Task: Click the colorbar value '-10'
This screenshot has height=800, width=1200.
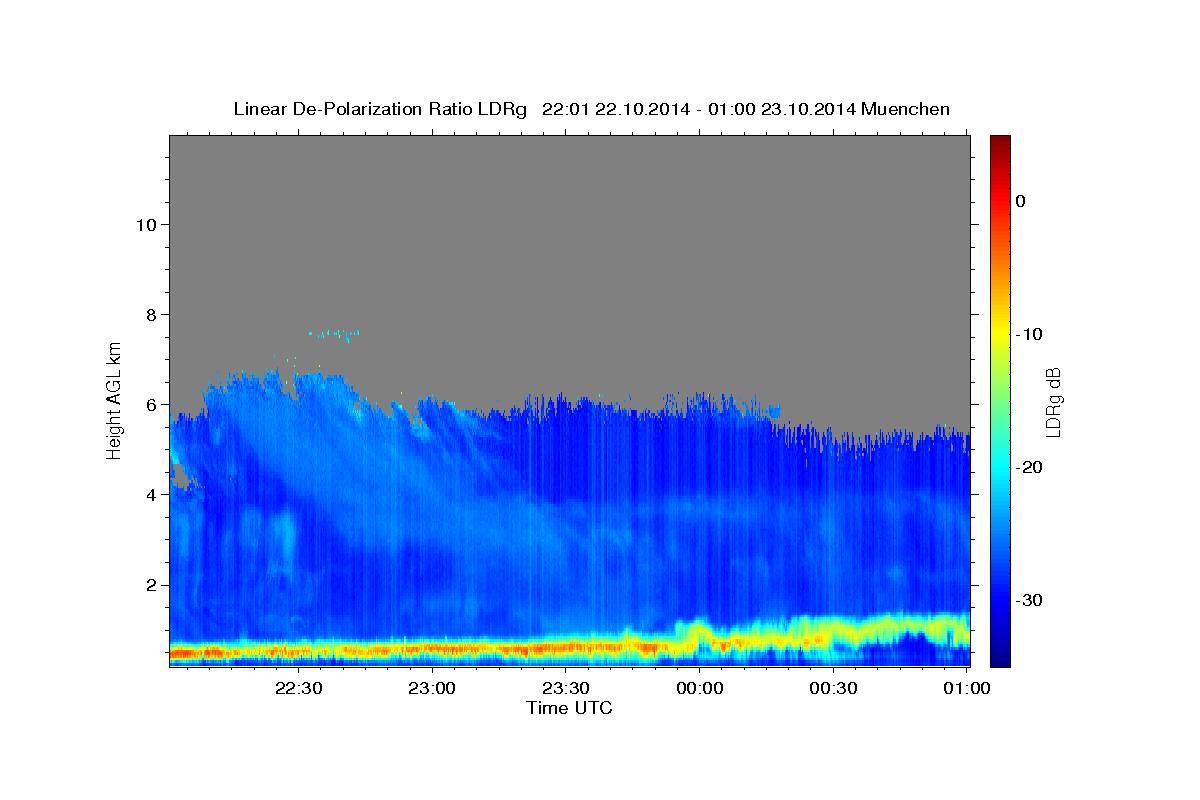Action: 1030,334
